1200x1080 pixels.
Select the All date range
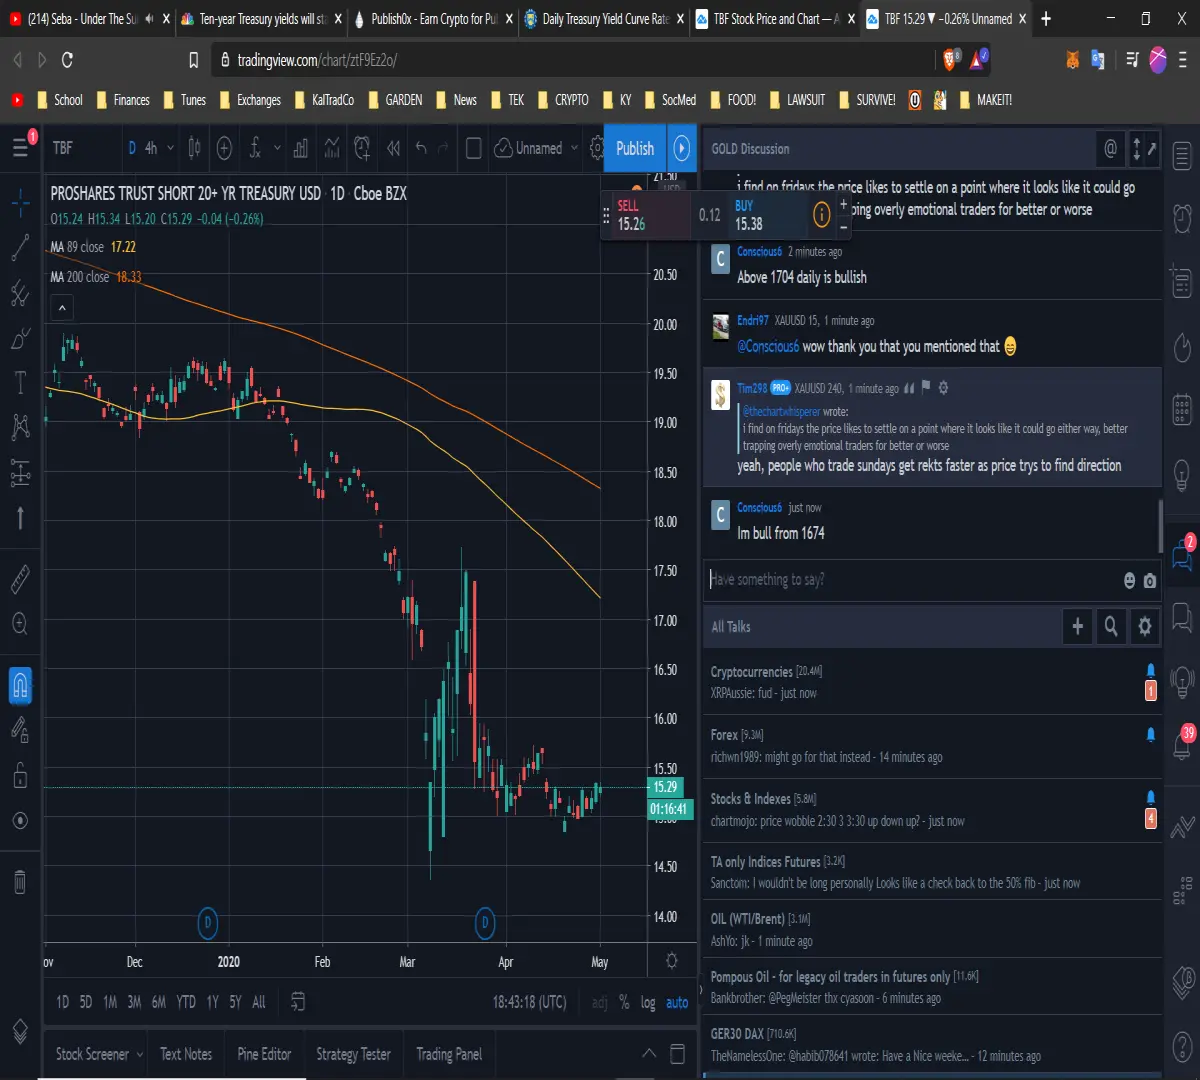coord(259,1001)
